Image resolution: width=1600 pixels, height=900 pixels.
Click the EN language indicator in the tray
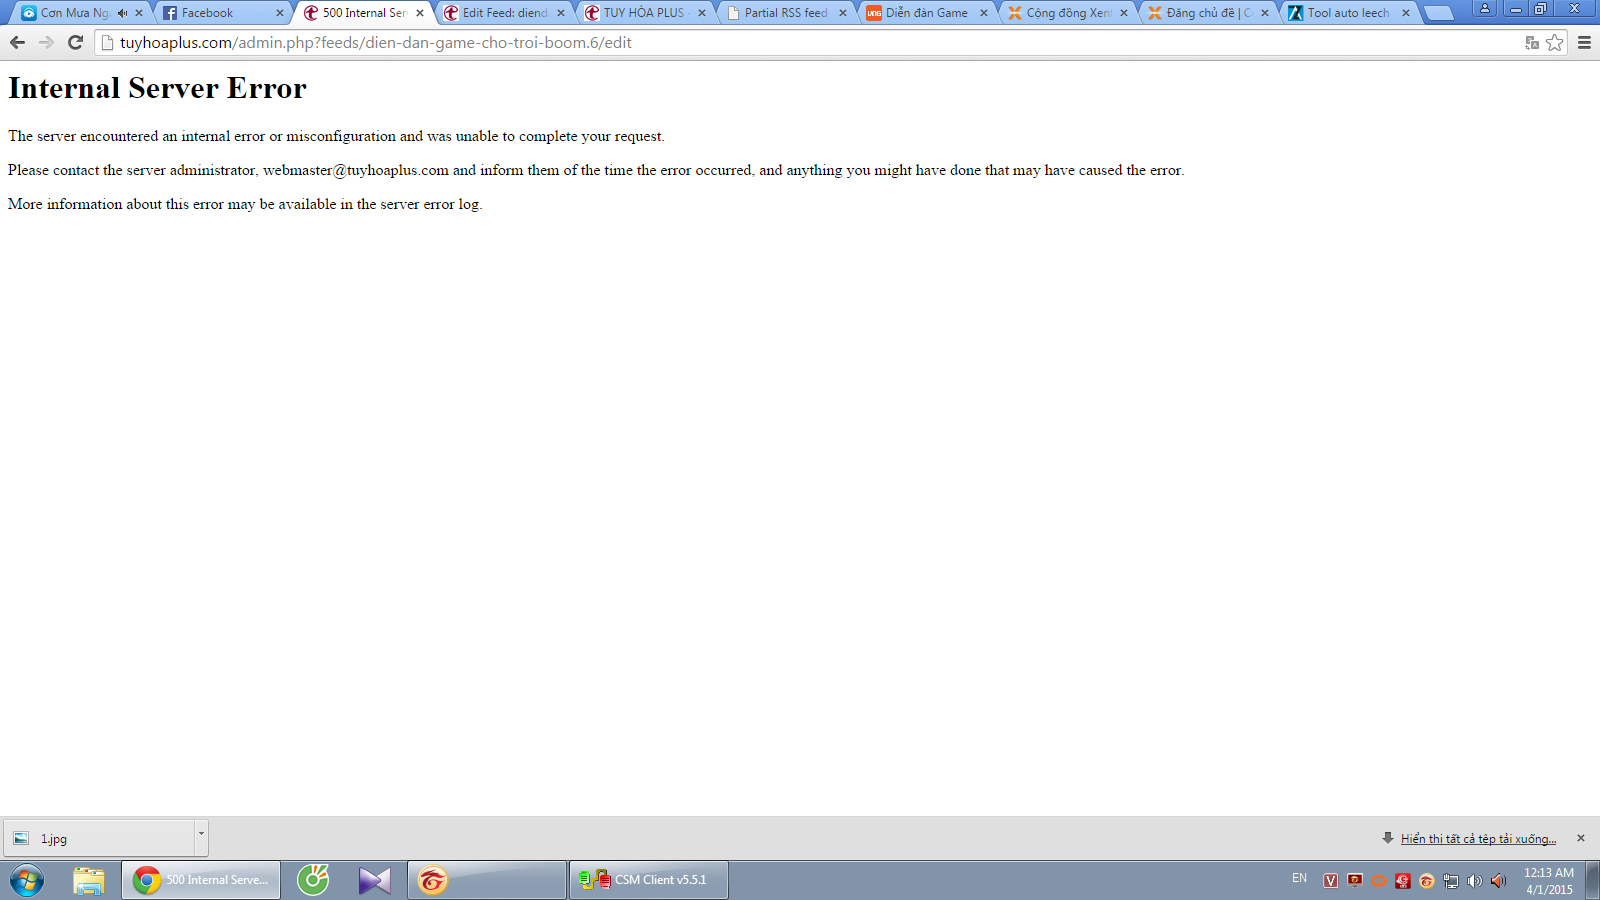[1299, 878]
